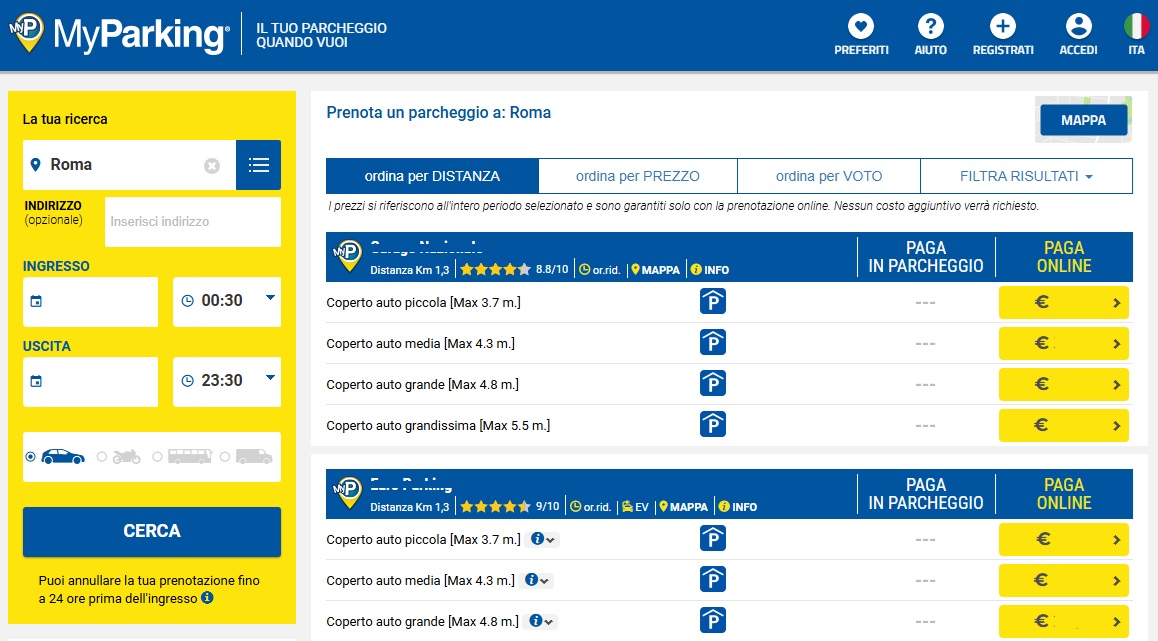Pay online for second parking's Coperto auto grande
1158x641 pixels.
point(1063,622)
